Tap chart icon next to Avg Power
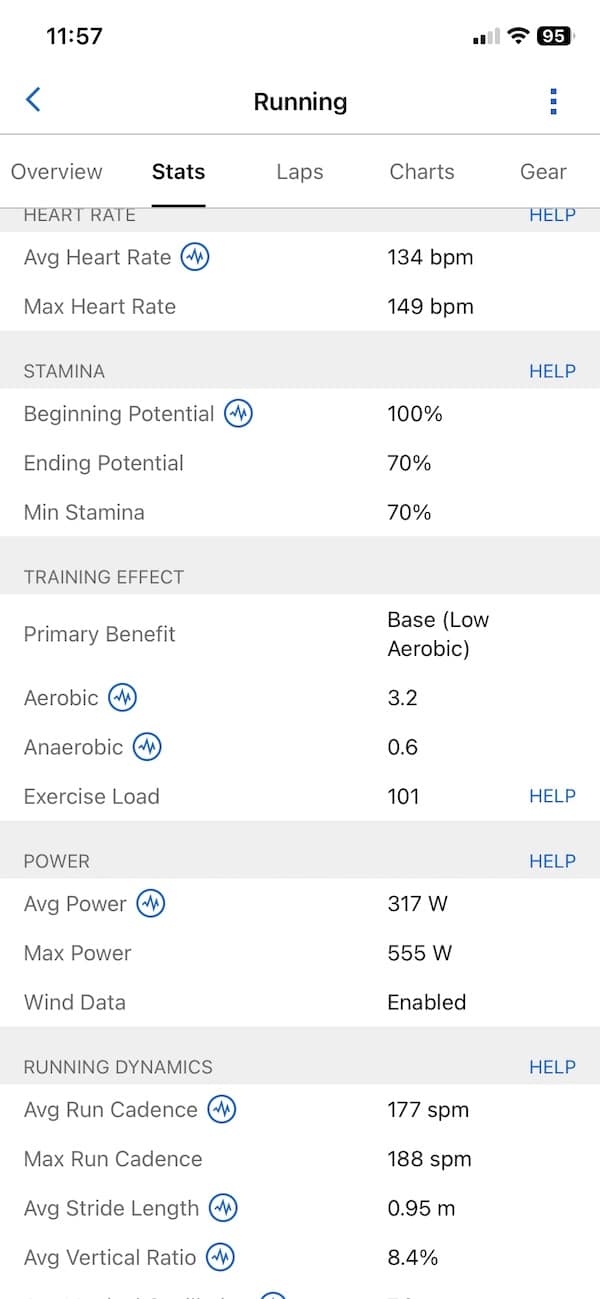Screen dimensions: 600x1299 click(x=151, y=904)
